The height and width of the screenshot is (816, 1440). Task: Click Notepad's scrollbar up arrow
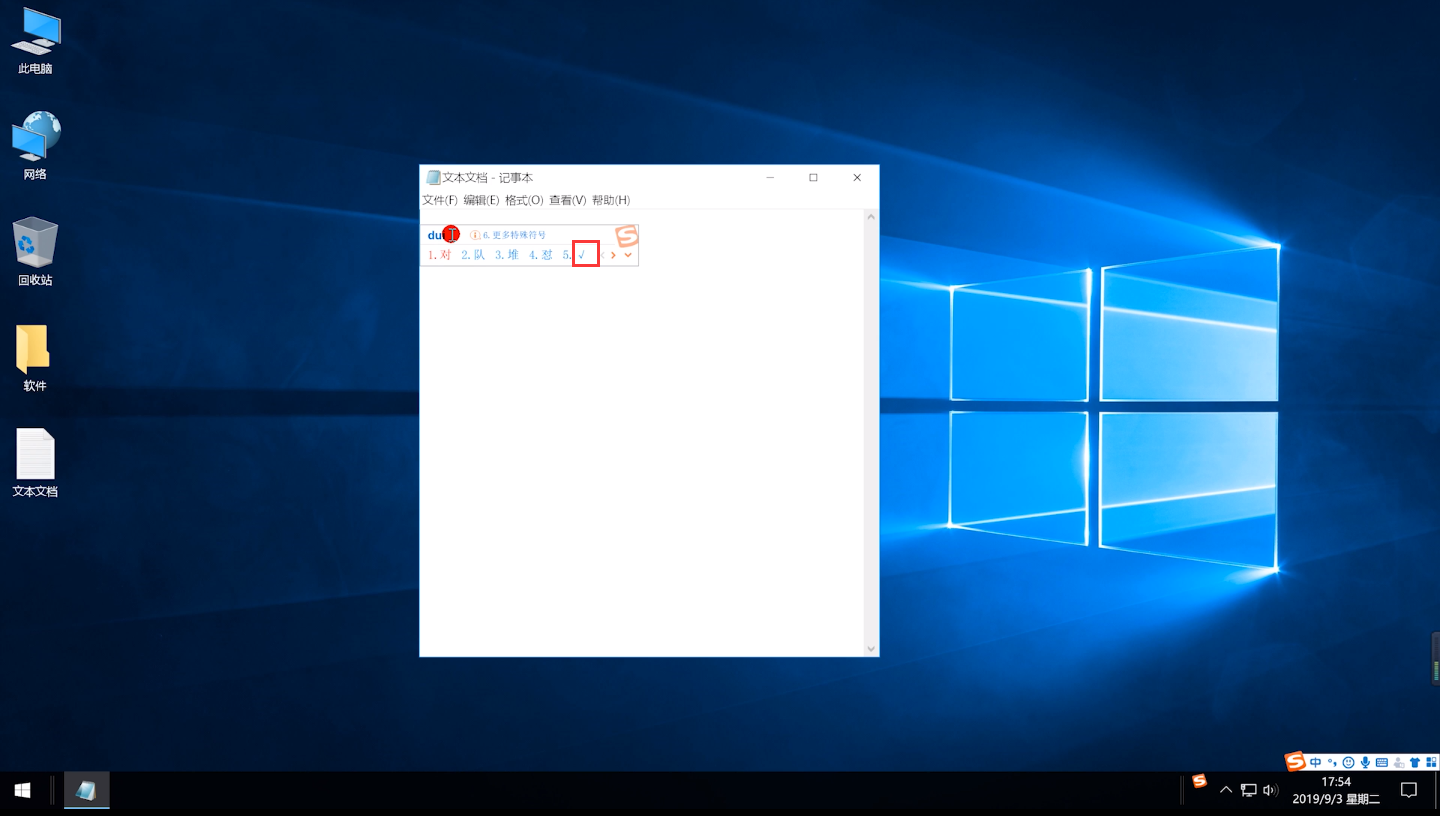871,217
